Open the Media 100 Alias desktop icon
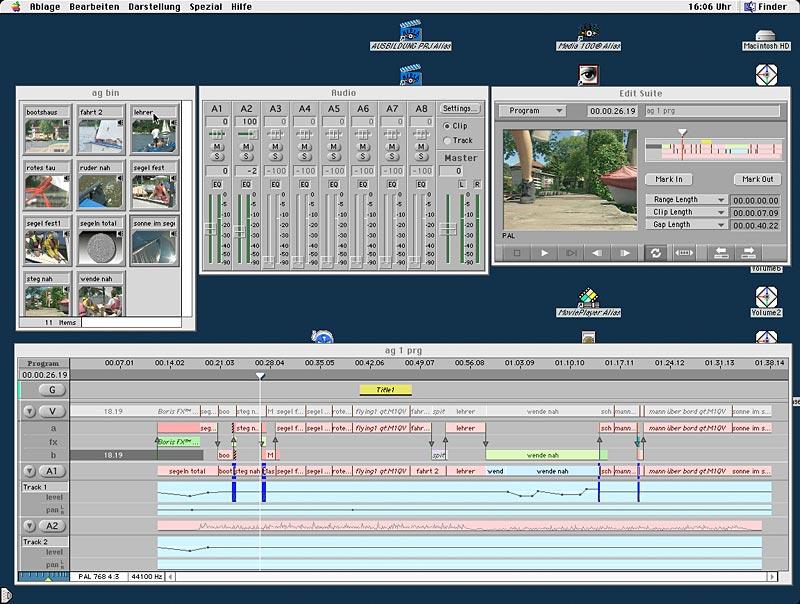The width and height of the screenshot is (800, 604). point(588,33)
